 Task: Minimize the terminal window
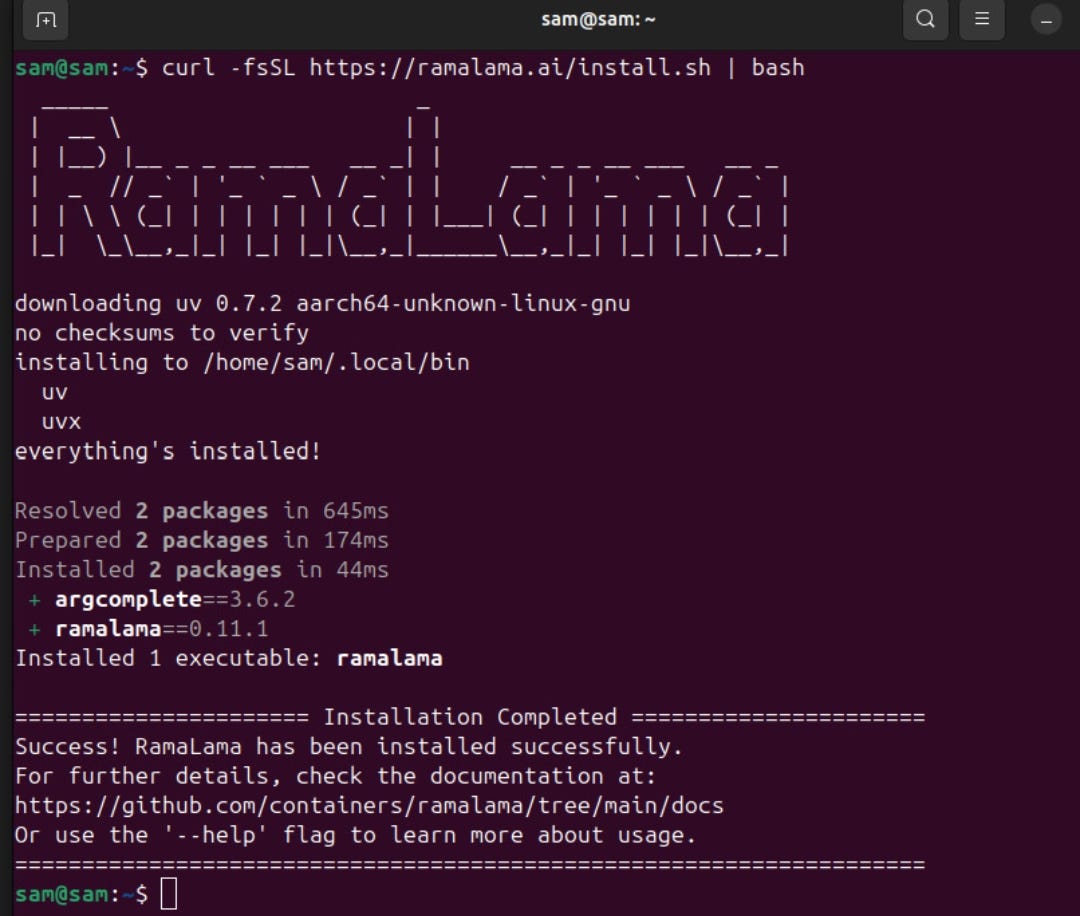1046,20
